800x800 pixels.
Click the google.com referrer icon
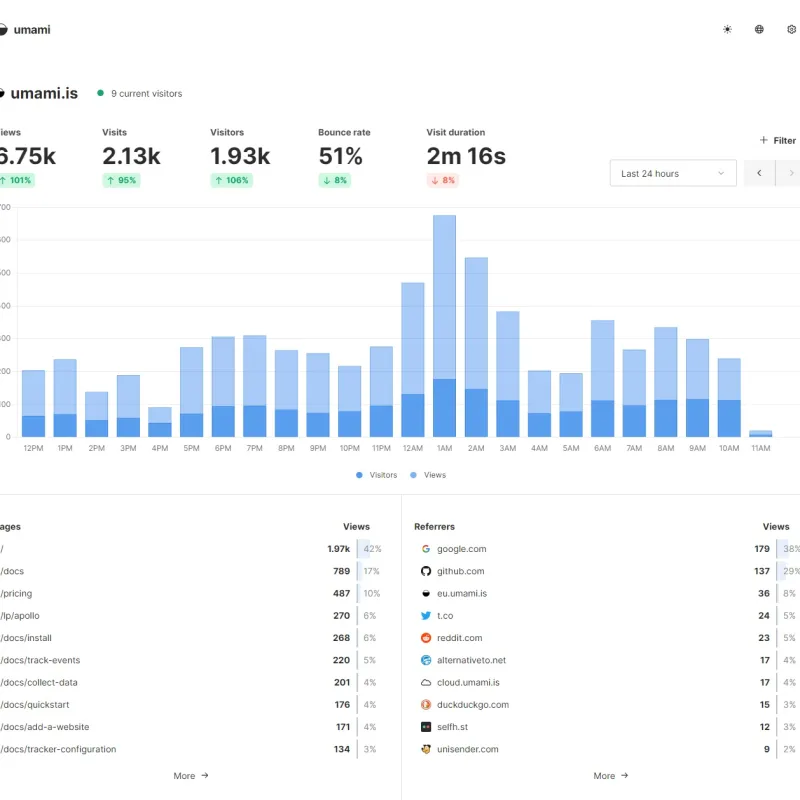426,549
